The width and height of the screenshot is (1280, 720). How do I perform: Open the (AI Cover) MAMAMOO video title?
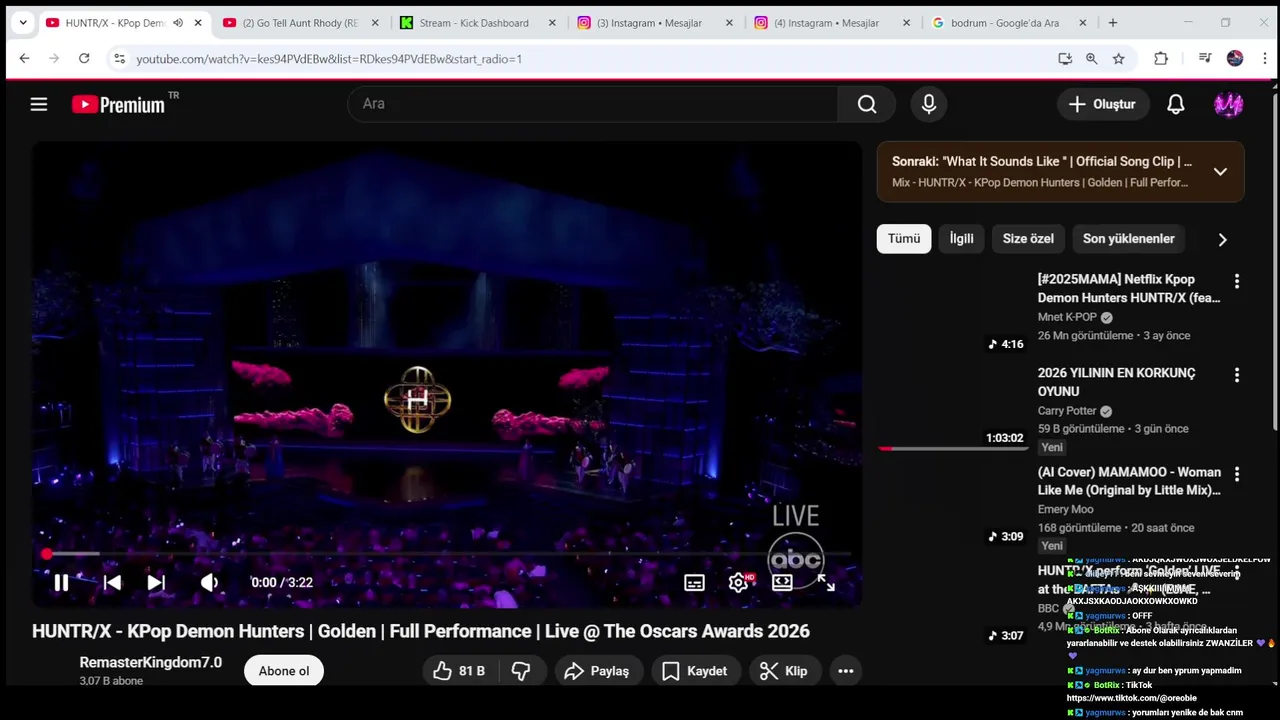(1129, 481)
